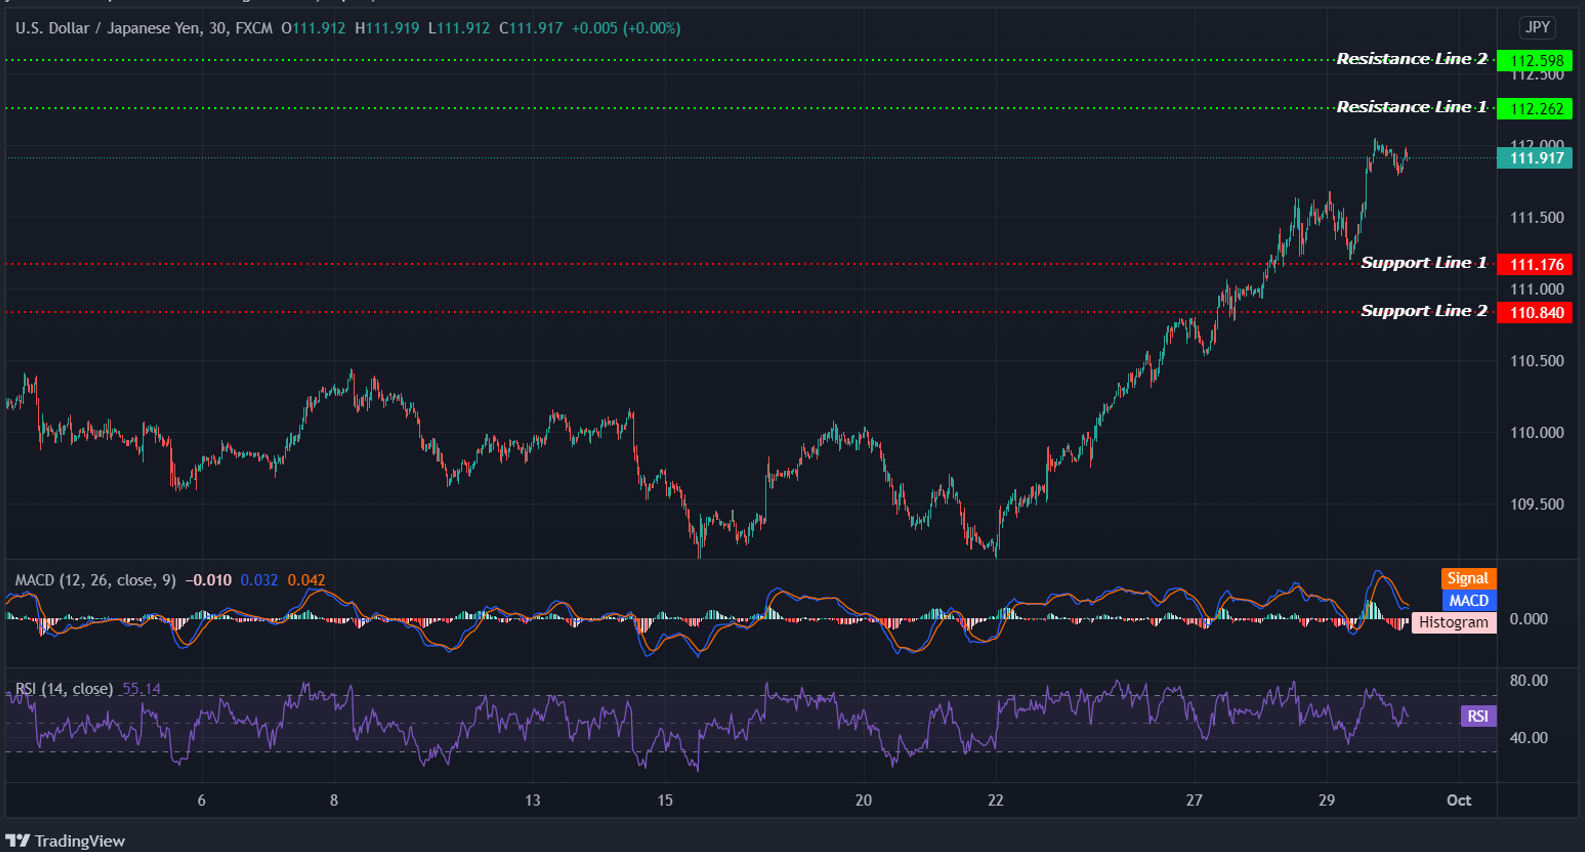The width and height of the screenshot is (1585, 852).
Task: Click date 20 on time axis
Action: 863,800
